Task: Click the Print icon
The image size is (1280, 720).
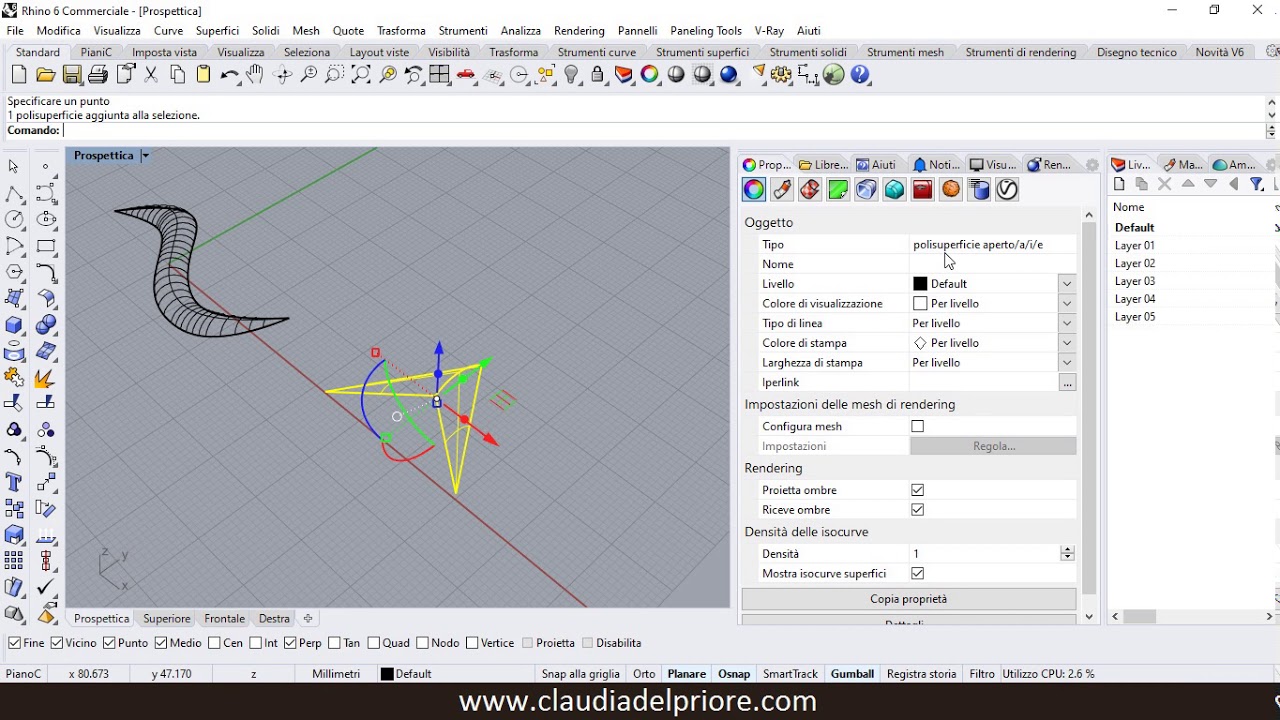Action: 98,75
